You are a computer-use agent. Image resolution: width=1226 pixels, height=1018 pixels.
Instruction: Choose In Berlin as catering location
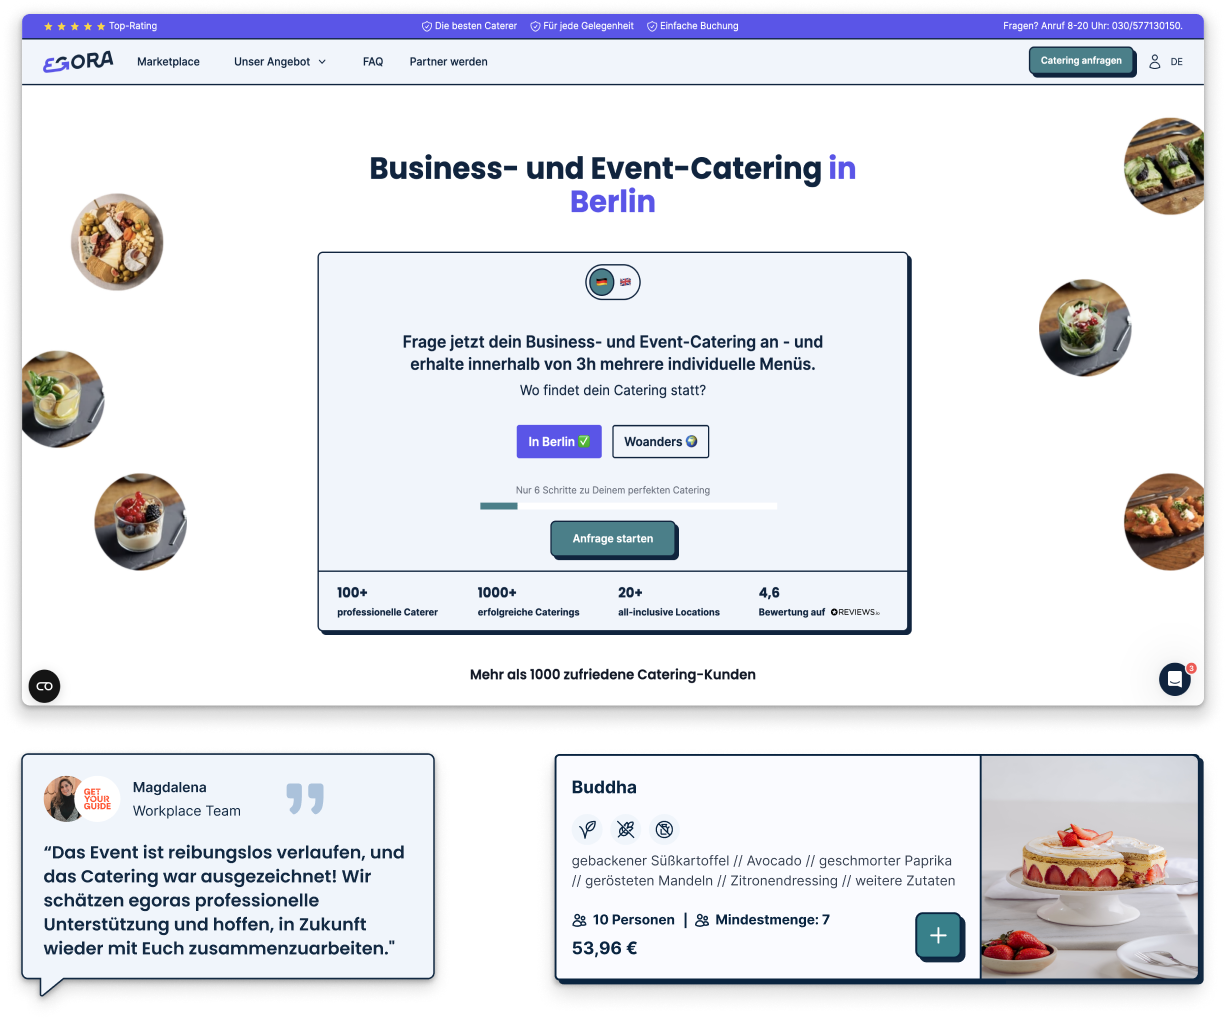coord(559,442)
